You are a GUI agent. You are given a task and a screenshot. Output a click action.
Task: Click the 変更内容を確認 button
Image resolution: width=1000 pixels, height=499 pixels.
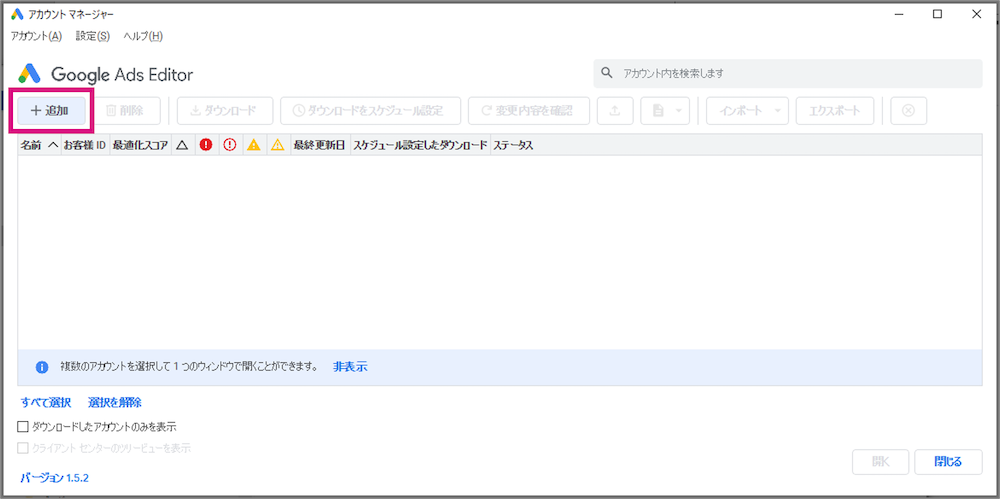pyautogui.click(x=529, y=110)
